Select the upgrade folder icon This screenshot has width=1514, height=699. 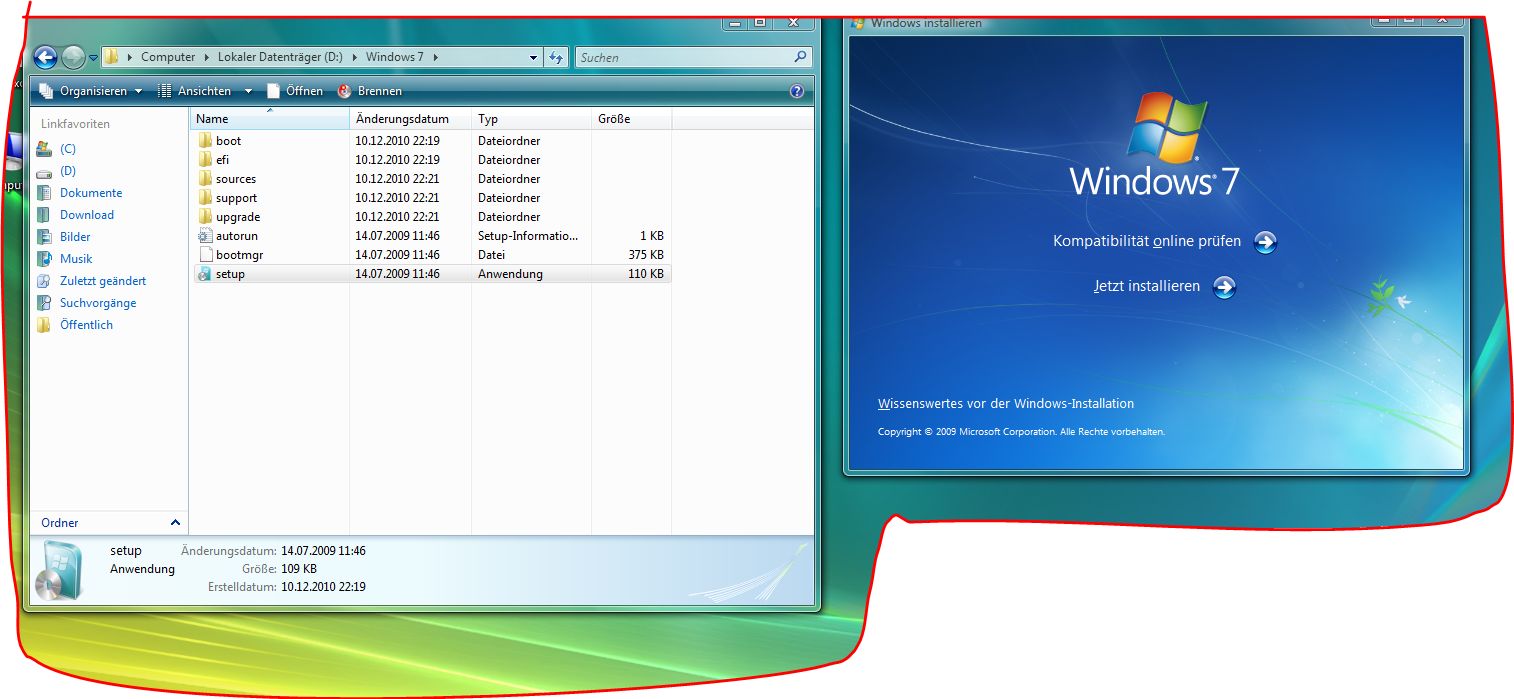[205, 217]
